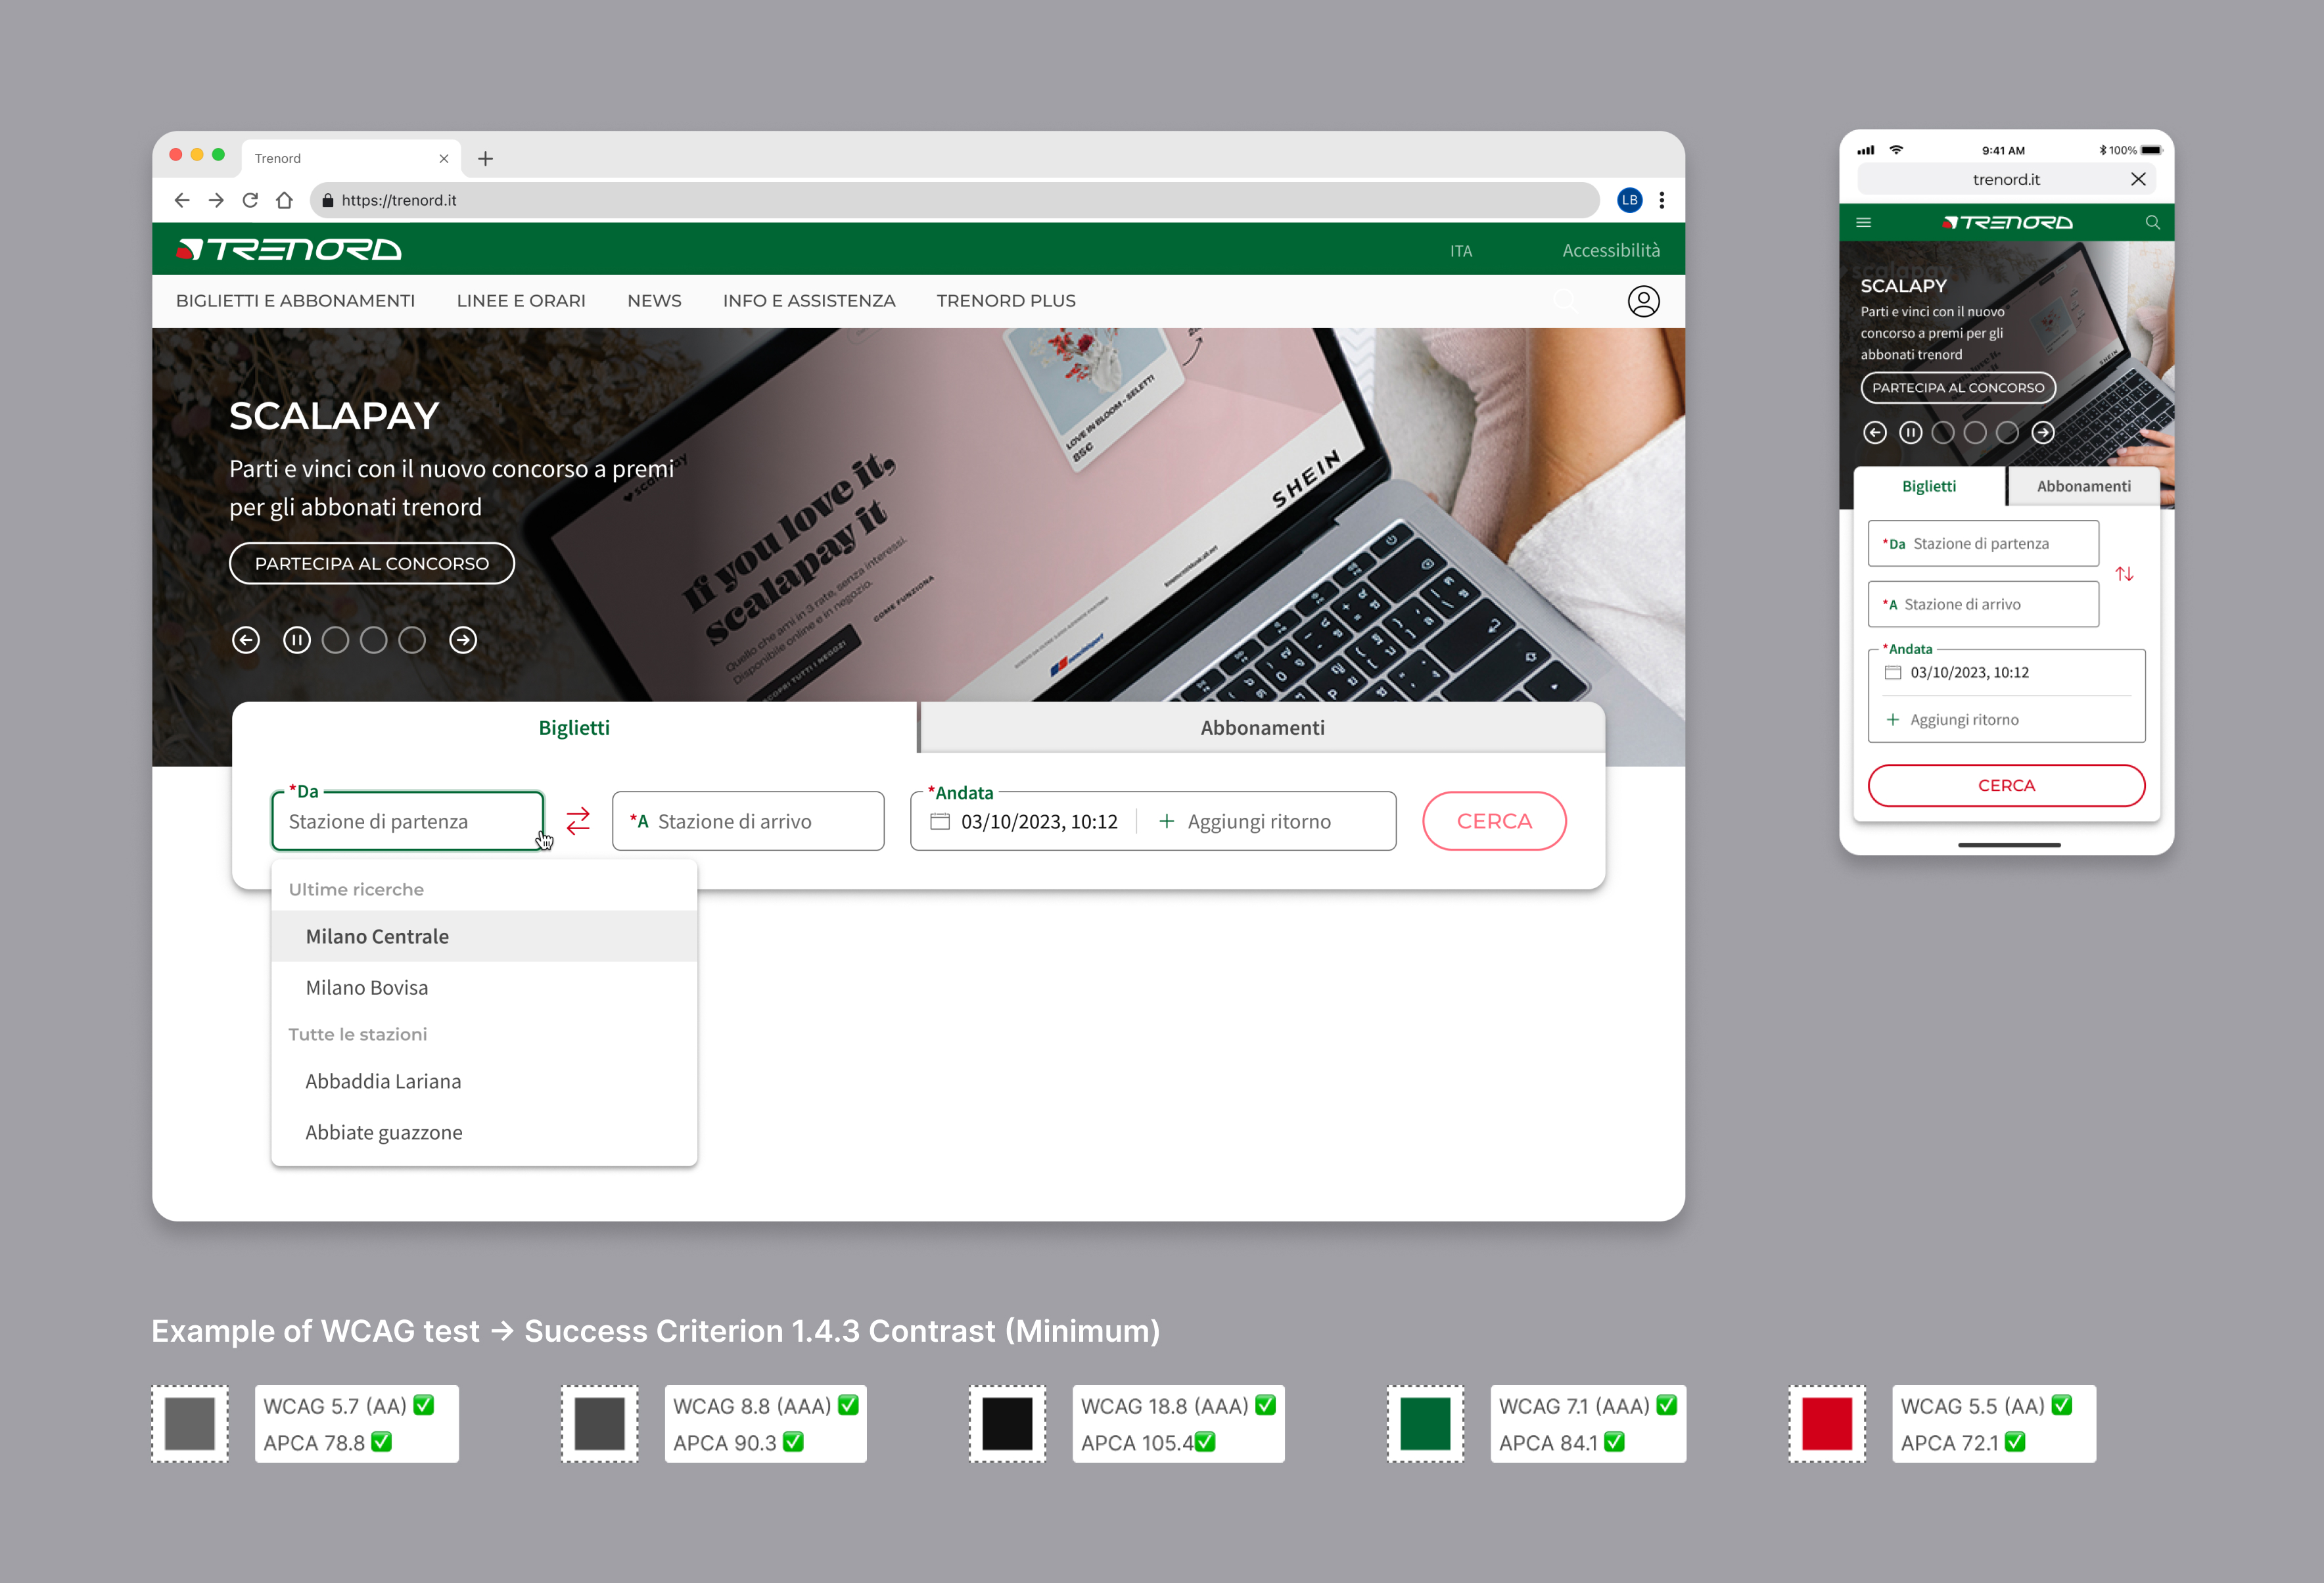This screenshot has width=2324, height=1583.
Task: Open the user profile icon
Action: pyautogui.click(x=1643, y=301)
